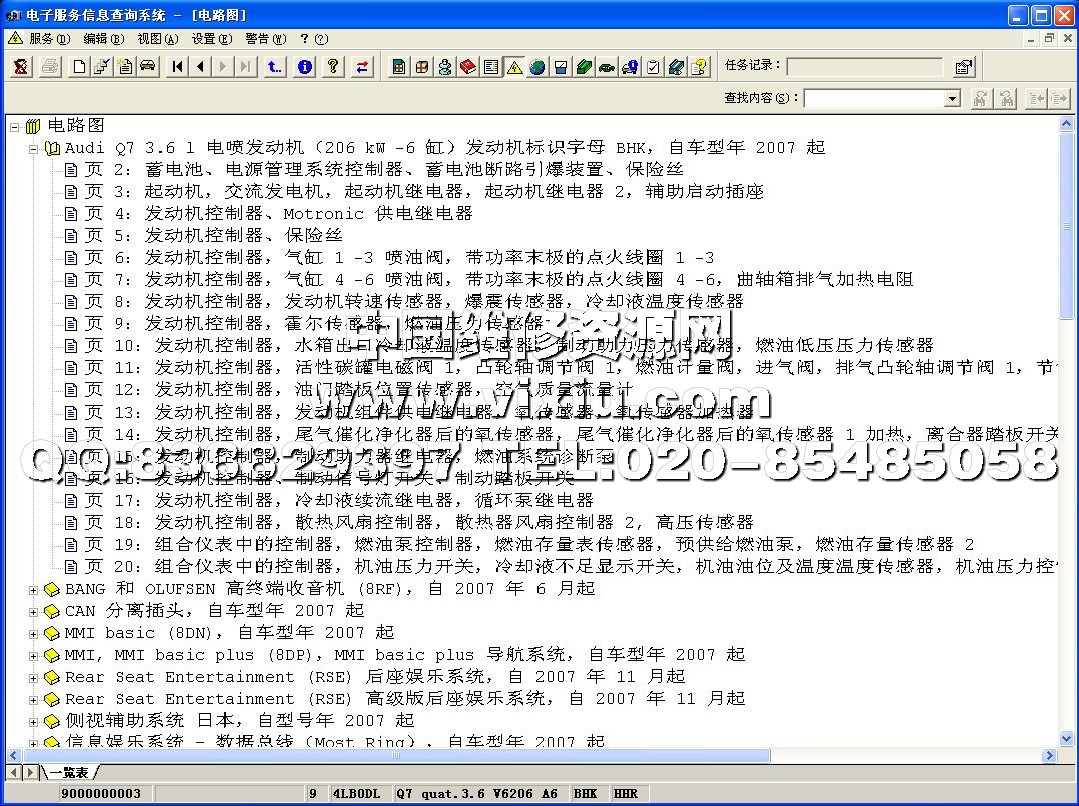This screenshot has height=806, width=1079.
Task: Click the car vehicle selection toolbar icon
Action: point(147,67)
